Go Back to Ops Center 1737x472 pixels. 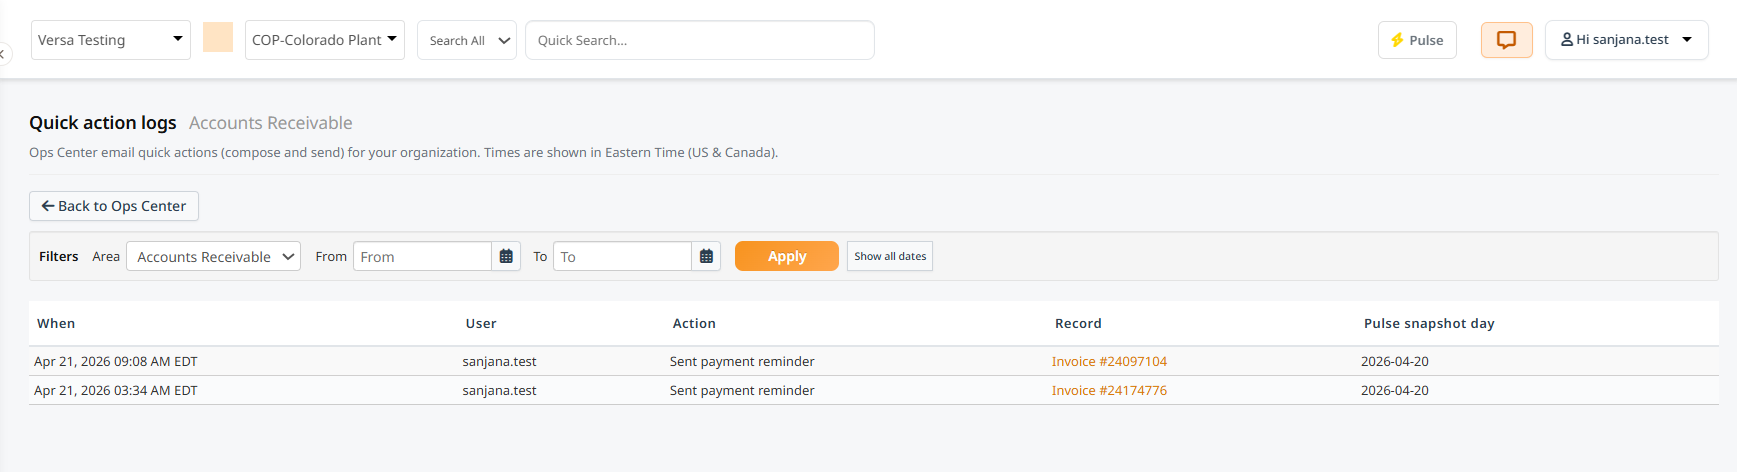tap(114, 206)
